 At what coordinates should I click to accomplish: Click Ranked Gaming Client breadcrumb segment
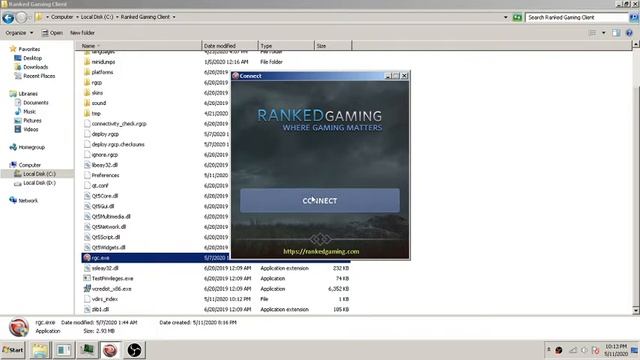coord(145,17)
